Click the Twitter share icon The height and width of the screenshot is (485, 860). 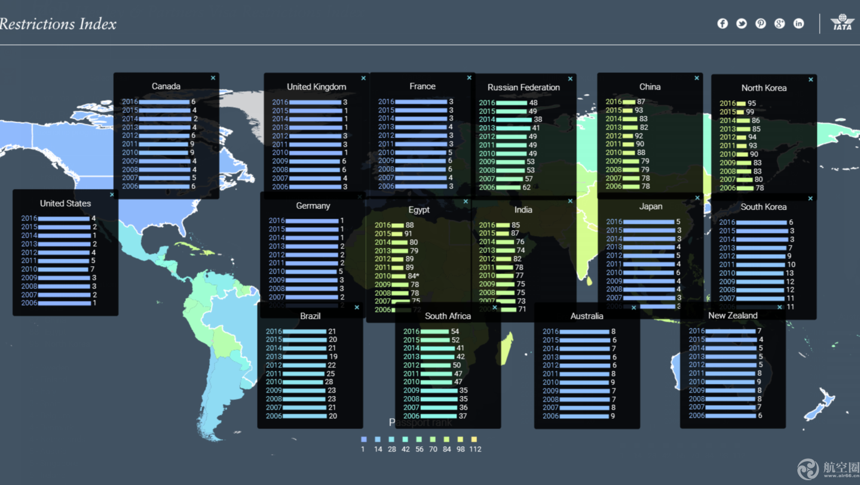[x=741, y=23]
